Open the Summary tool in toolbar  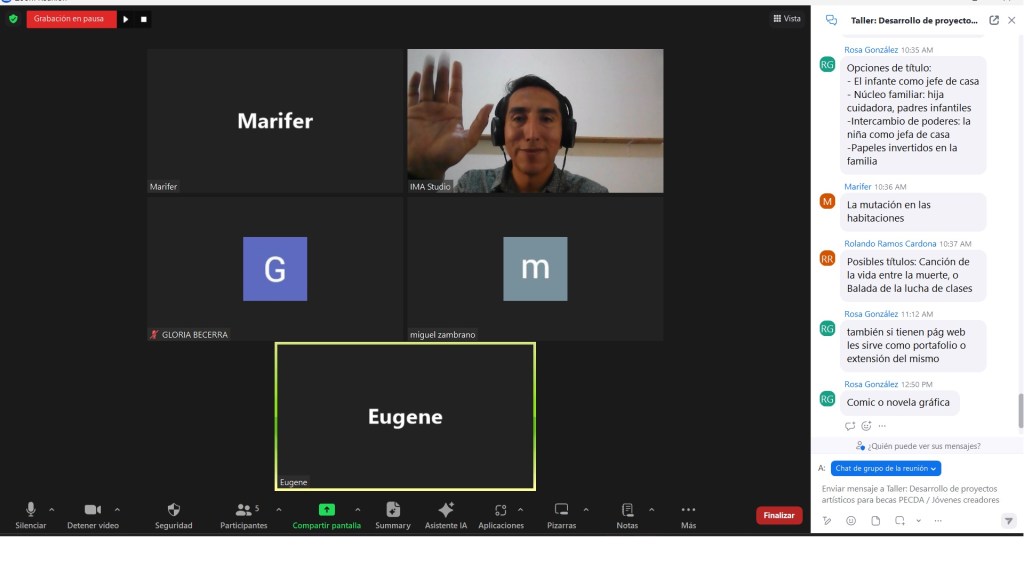pos(392,510)
